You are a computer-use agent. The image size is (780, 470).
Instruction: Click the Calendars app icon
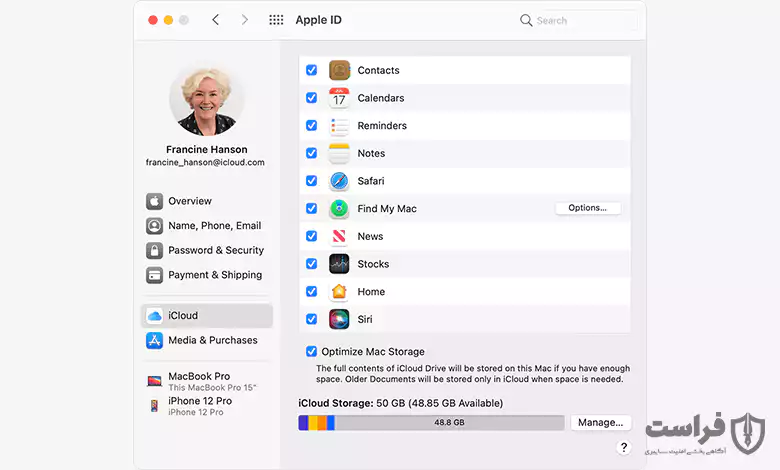tap(339, 98)
